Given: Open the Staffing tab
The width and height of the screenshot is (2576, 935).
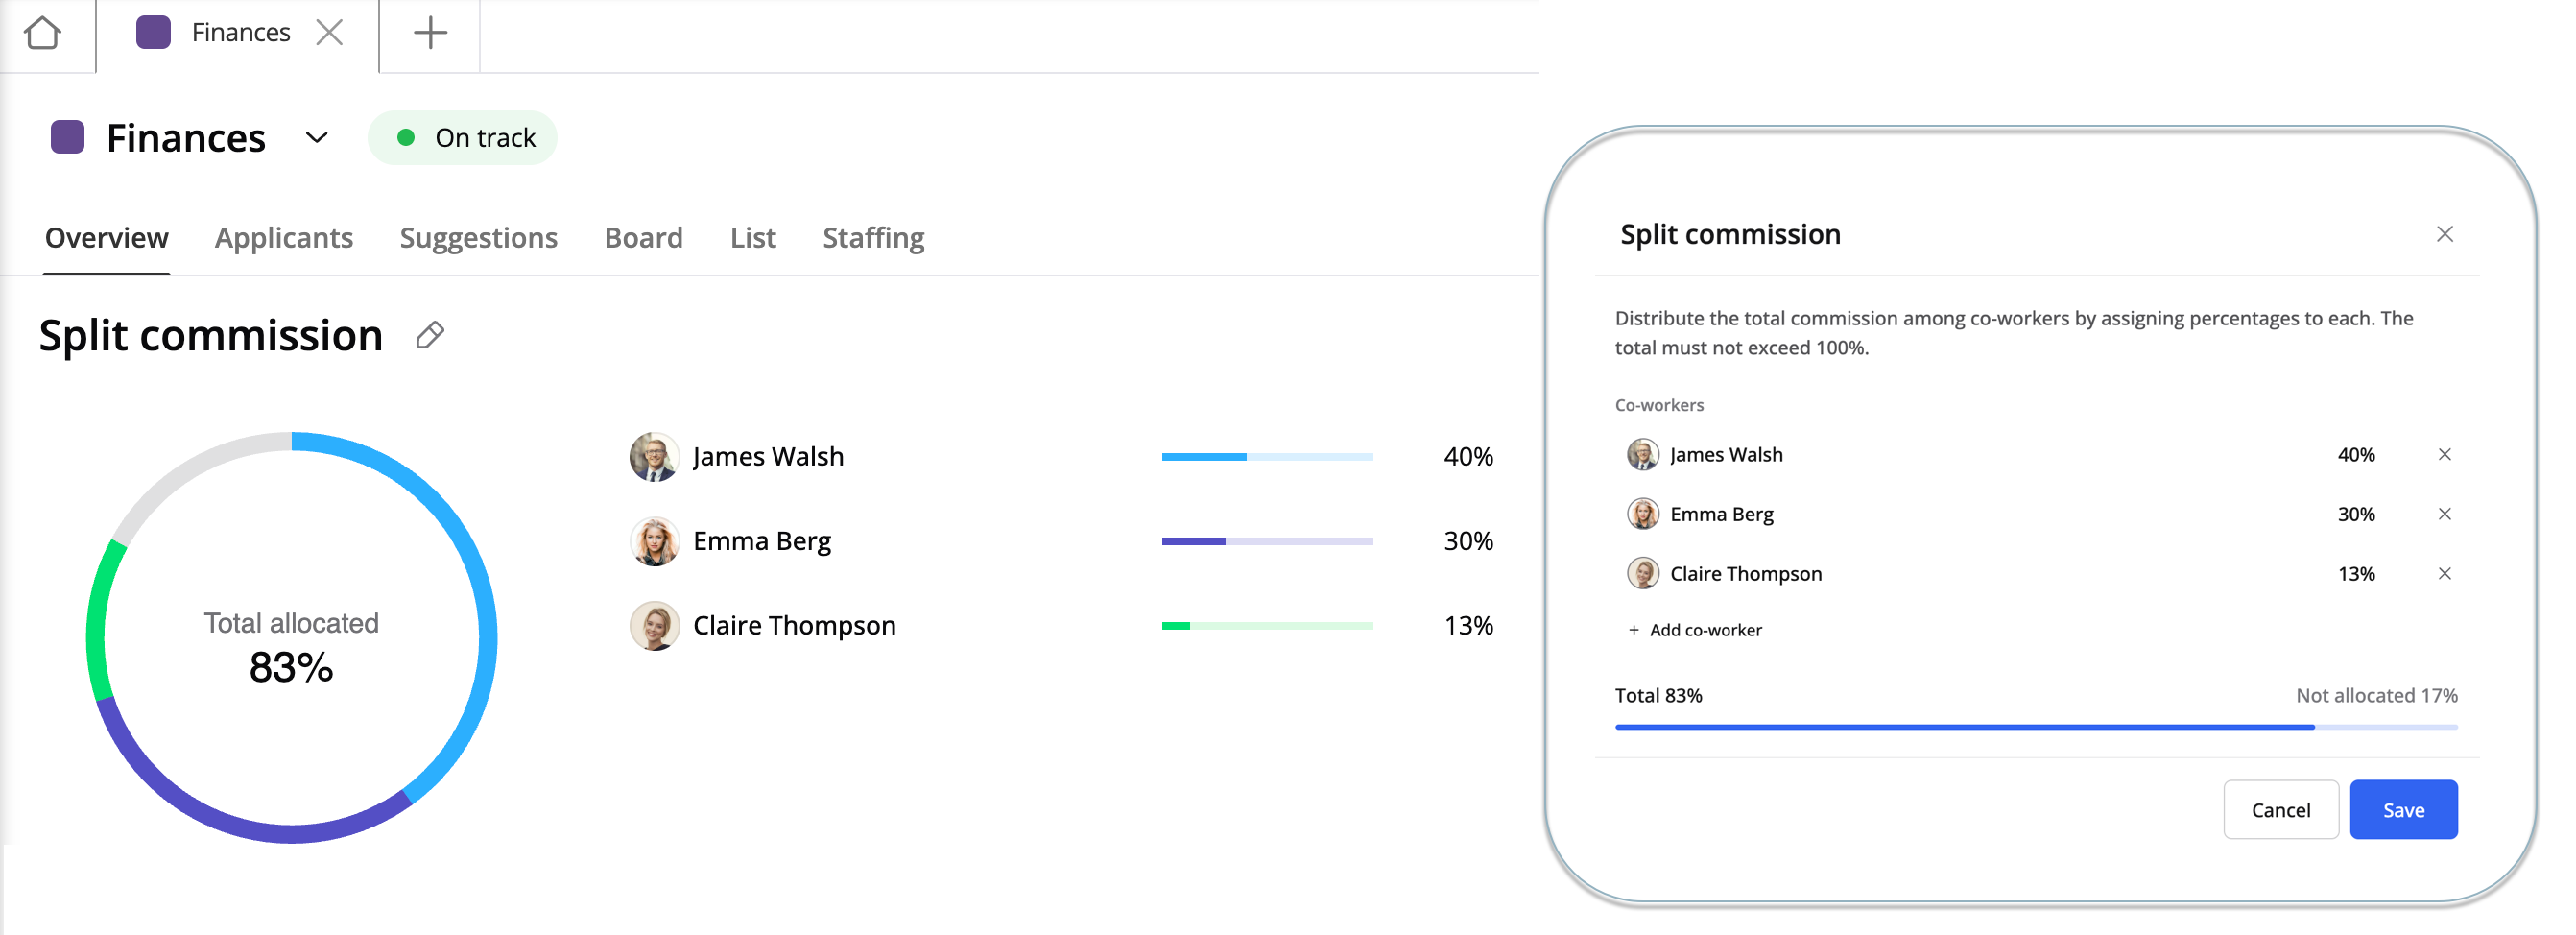Looking at the screenshot, I should (873, 238).
